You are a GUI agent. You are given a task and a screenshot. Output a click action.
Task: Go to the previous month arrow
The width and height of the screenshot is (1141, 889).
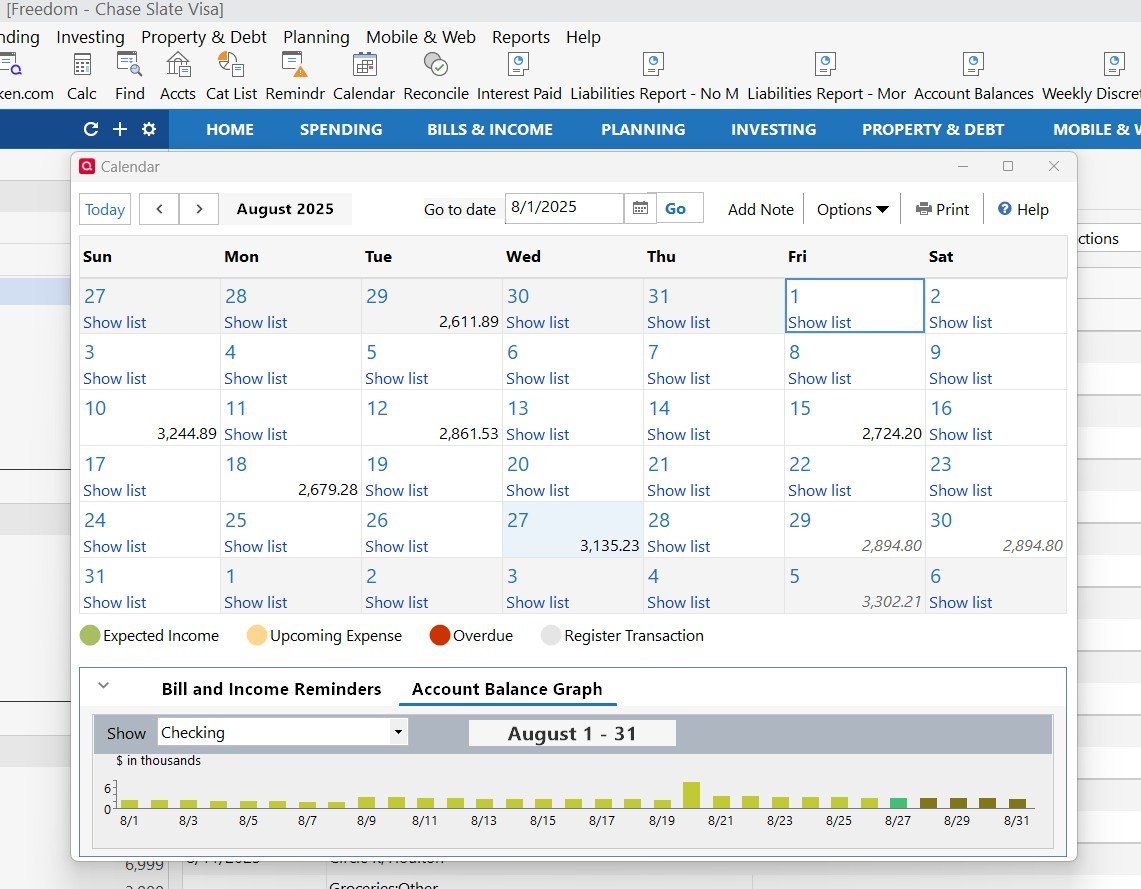159,209
